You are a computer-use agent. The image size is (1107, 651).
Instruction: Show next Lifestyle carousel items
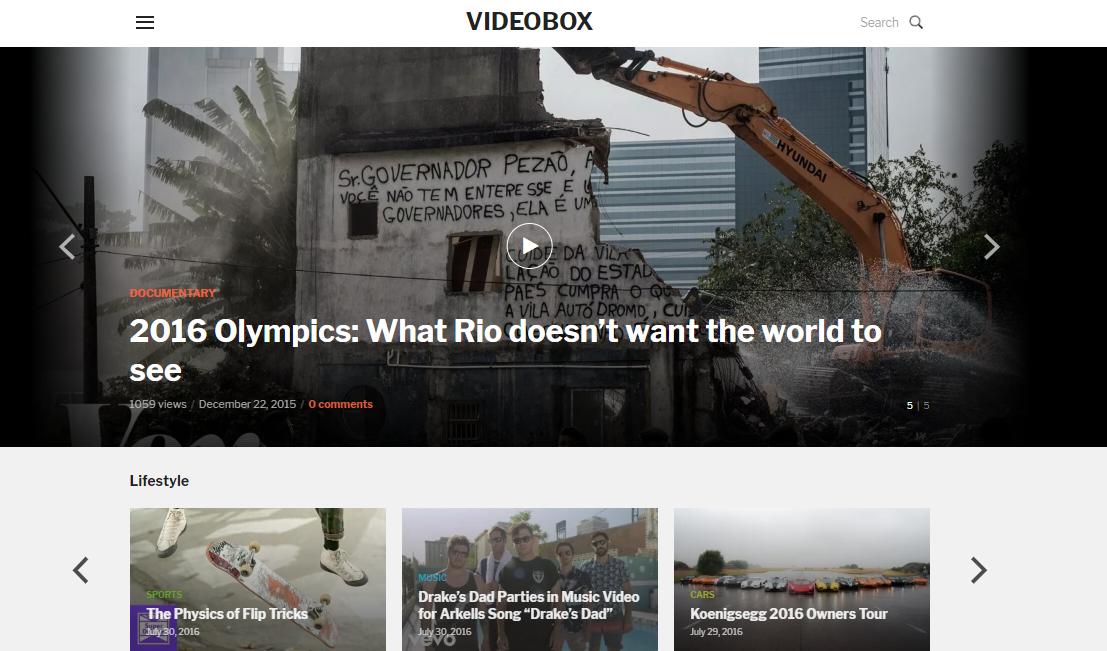[979, 570]
